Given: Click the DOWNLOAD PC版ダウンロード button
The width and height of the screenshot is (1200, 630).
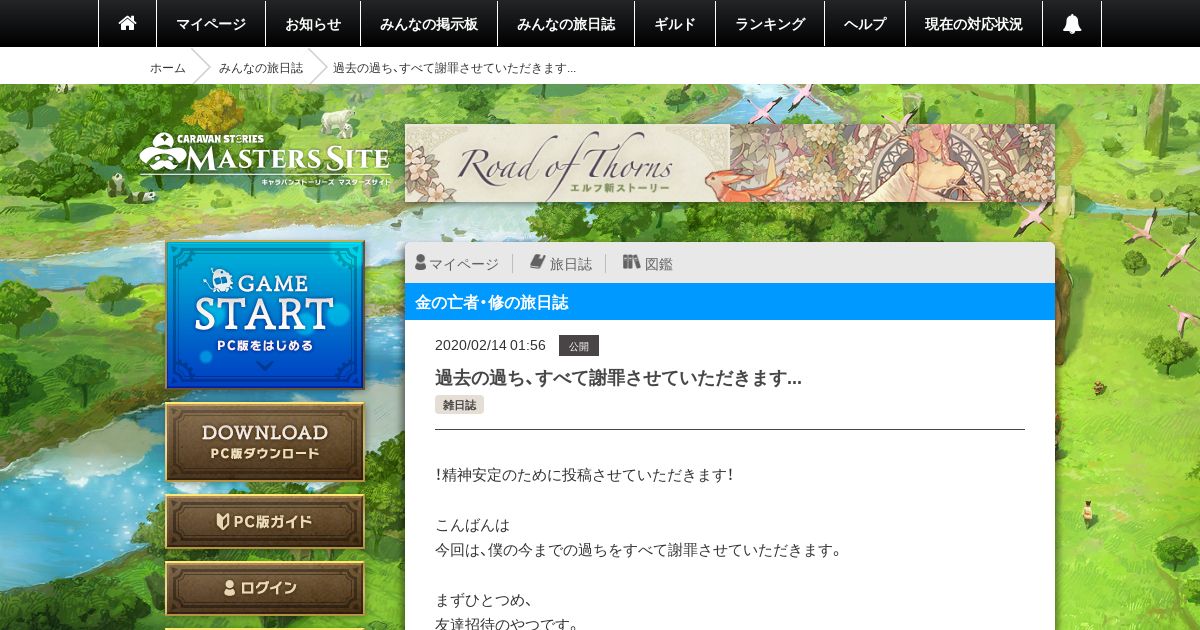Looking at the screenshot, I should coord(265,443).
